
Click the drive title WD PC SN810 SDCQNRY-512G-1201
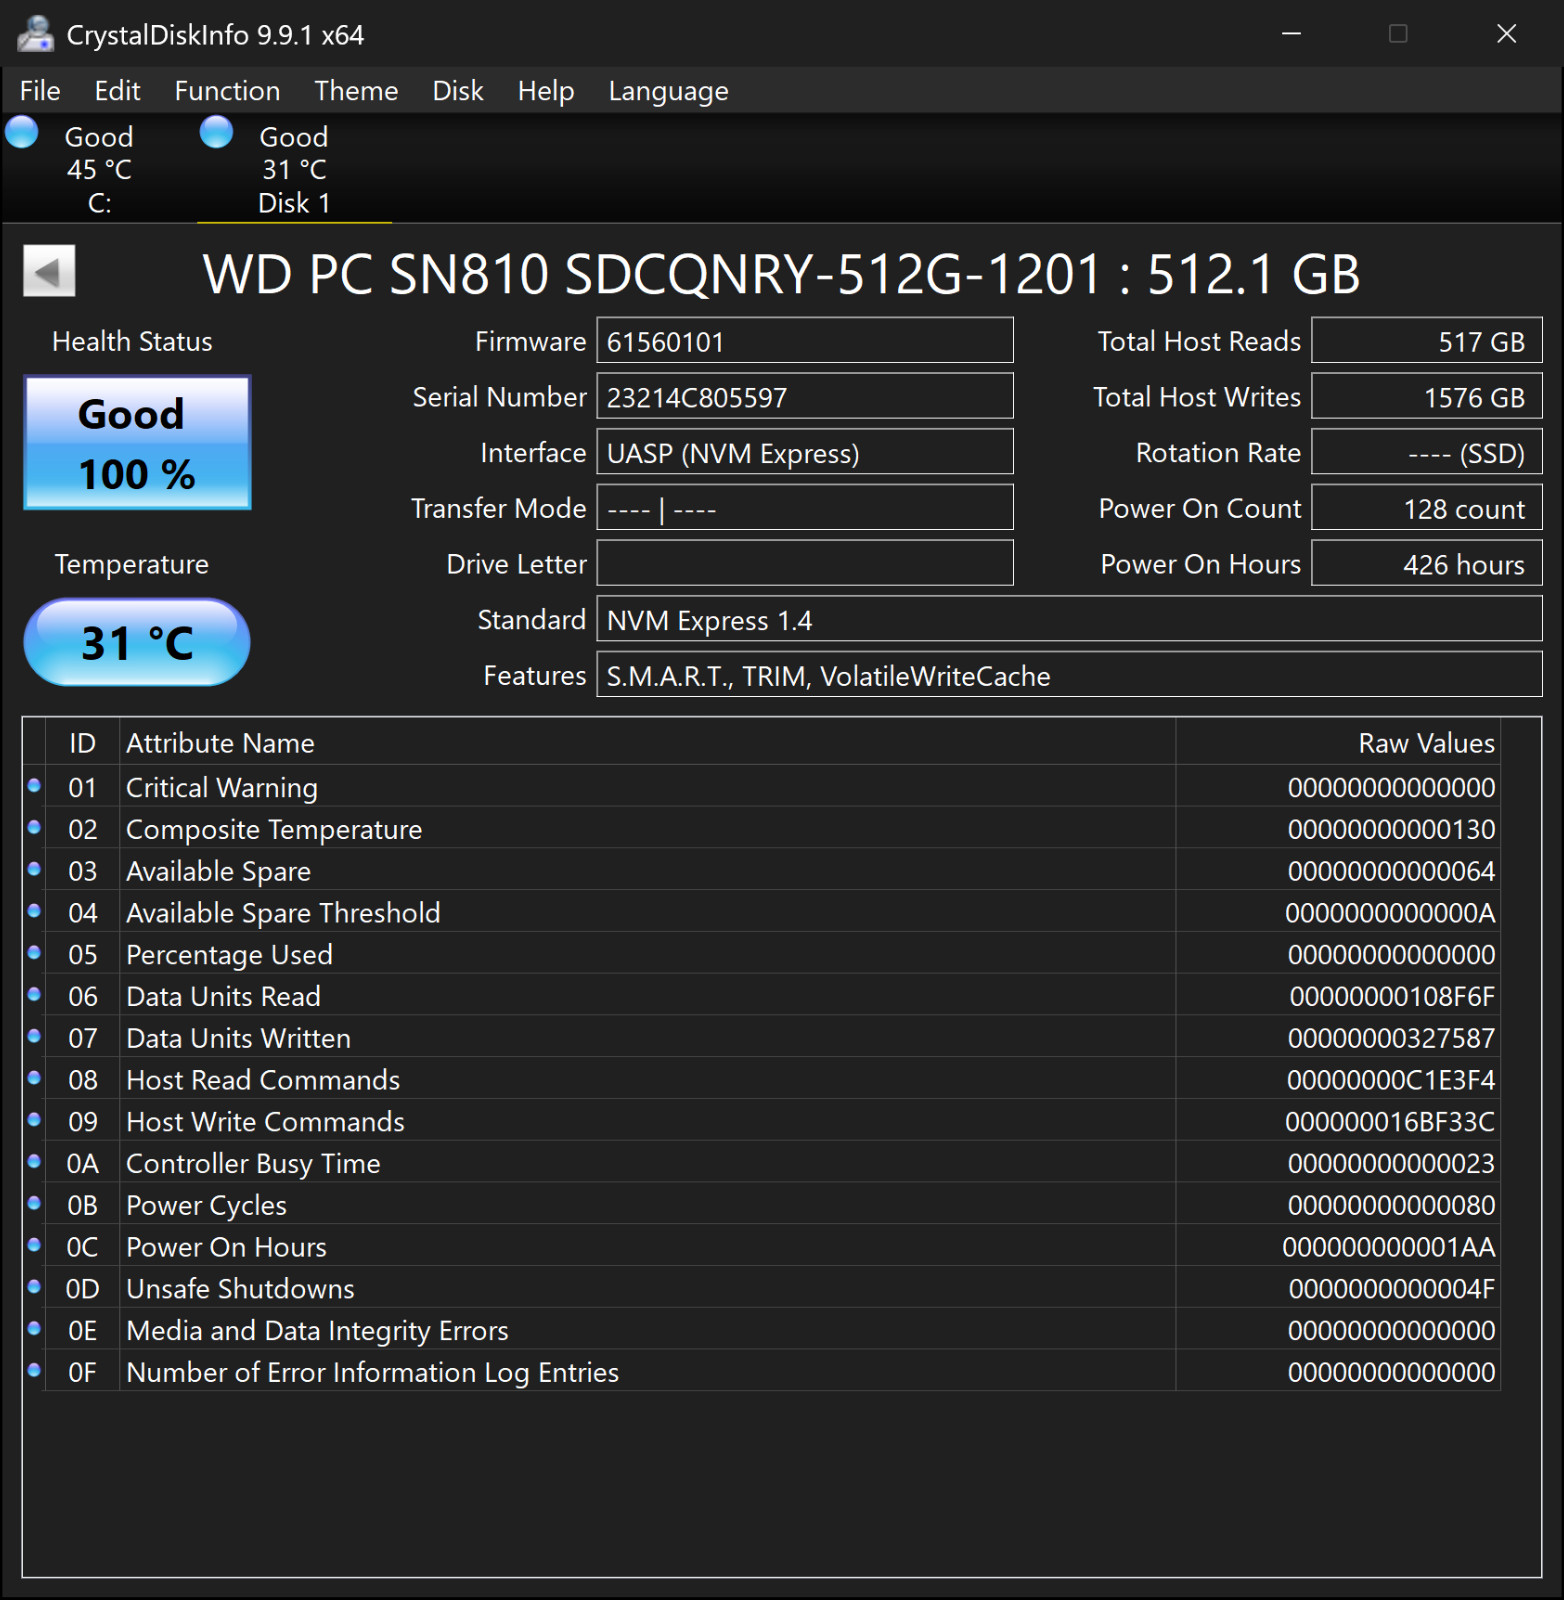click(652, 274)
